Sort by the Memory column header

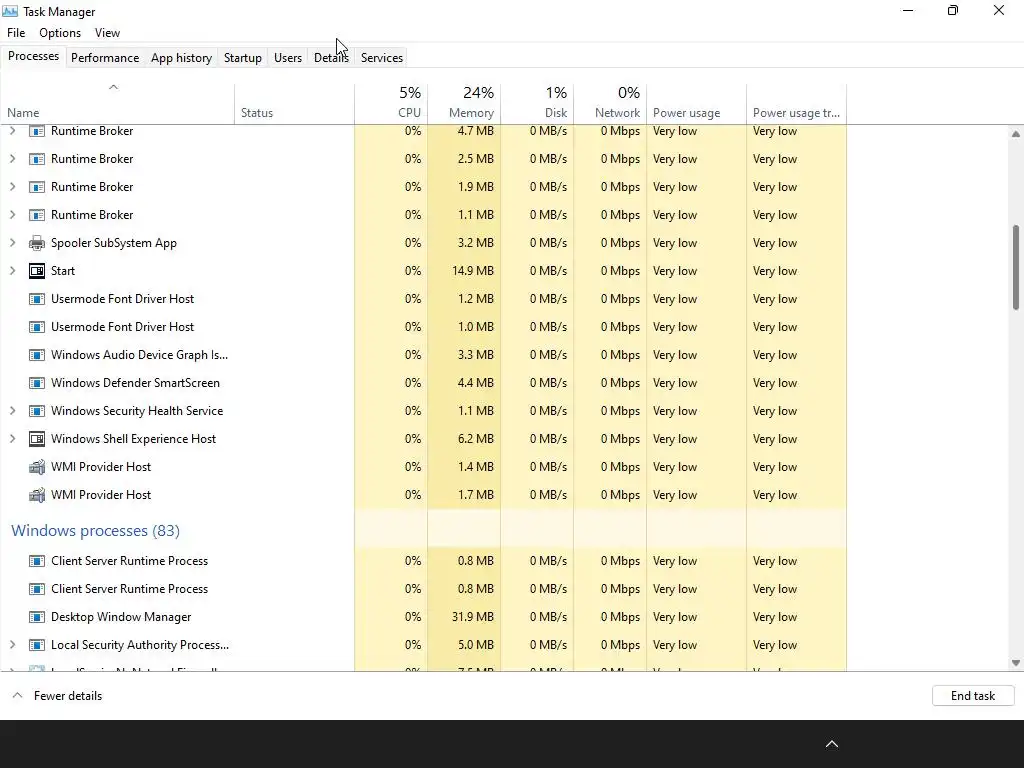pos(464,103)
